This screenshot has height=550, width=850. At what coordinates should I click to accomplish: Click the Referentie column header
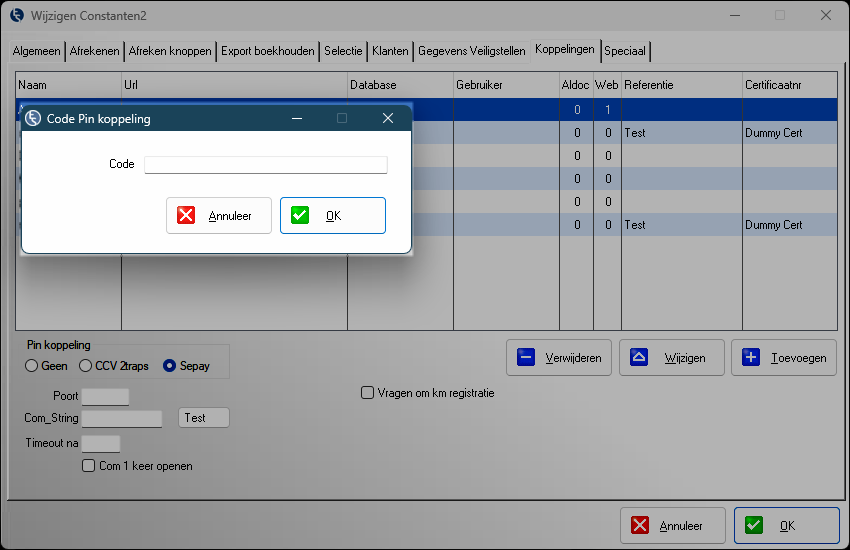[680, 85]
